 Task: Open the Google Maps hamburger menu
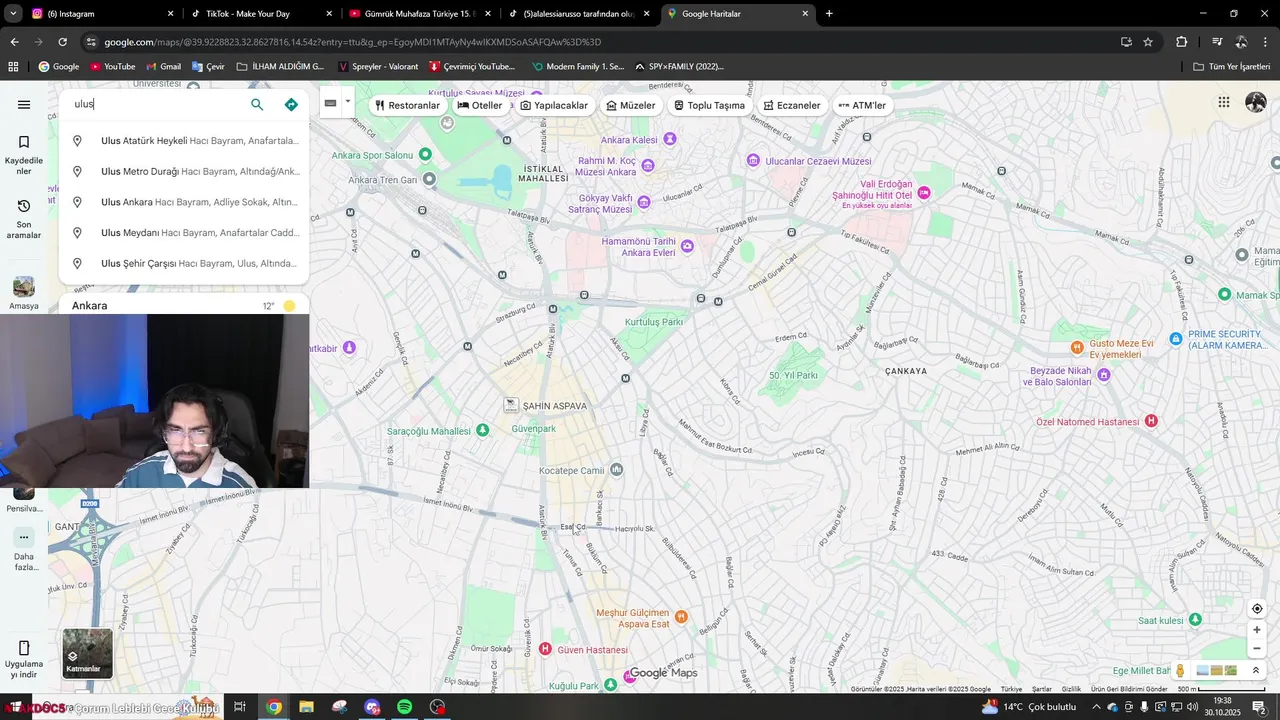[24, 105]
